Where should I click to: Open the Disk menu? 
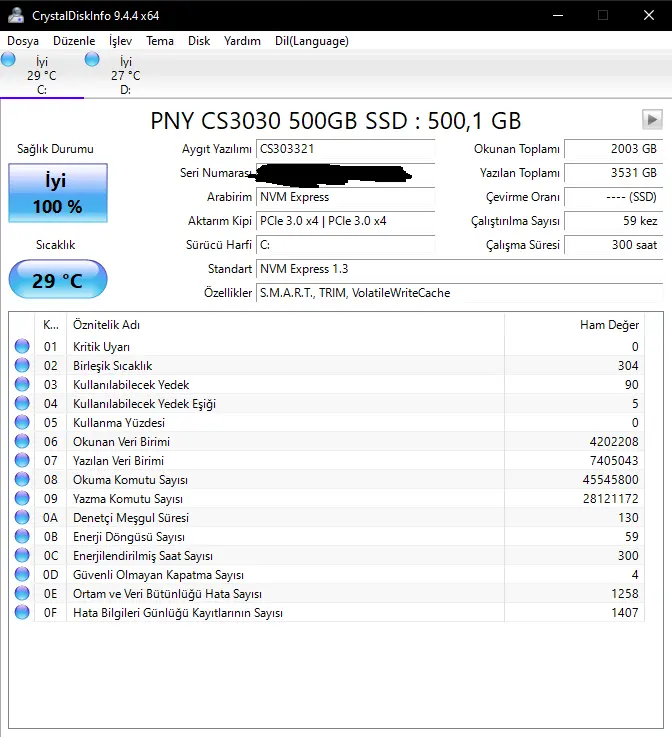(x=199, y=41)
